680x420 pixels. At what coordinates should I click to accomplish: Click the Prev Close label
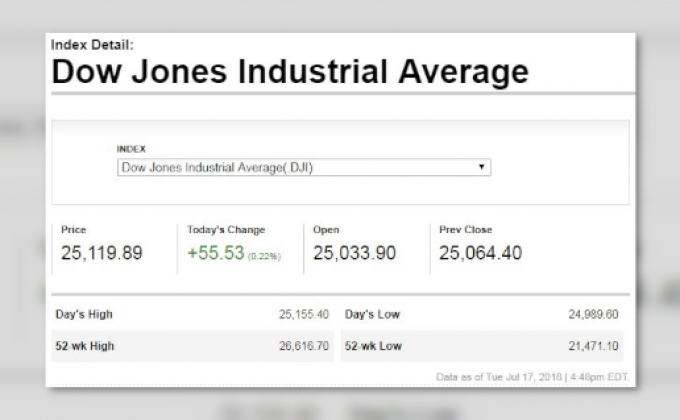[466, 230]
